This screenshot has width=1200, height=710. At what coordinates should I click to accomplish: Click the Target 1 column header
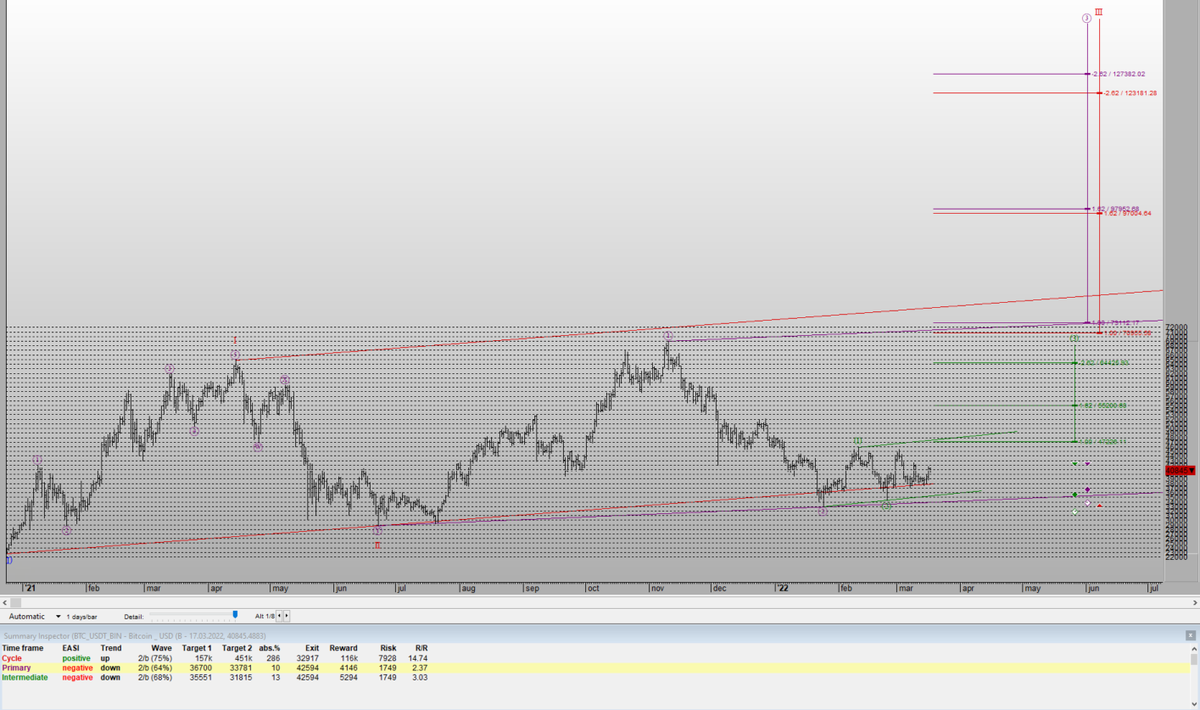point(197,649)
